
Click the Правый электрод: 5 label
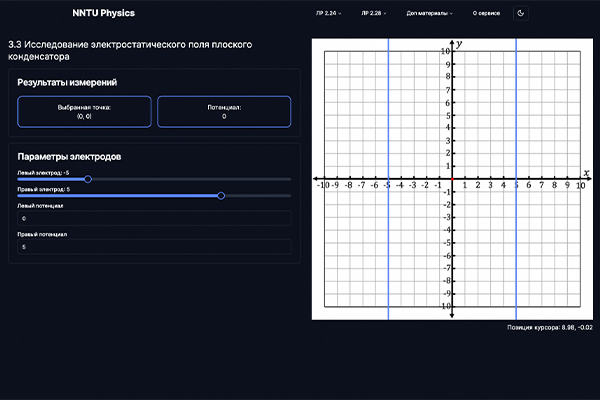(44, 189)
